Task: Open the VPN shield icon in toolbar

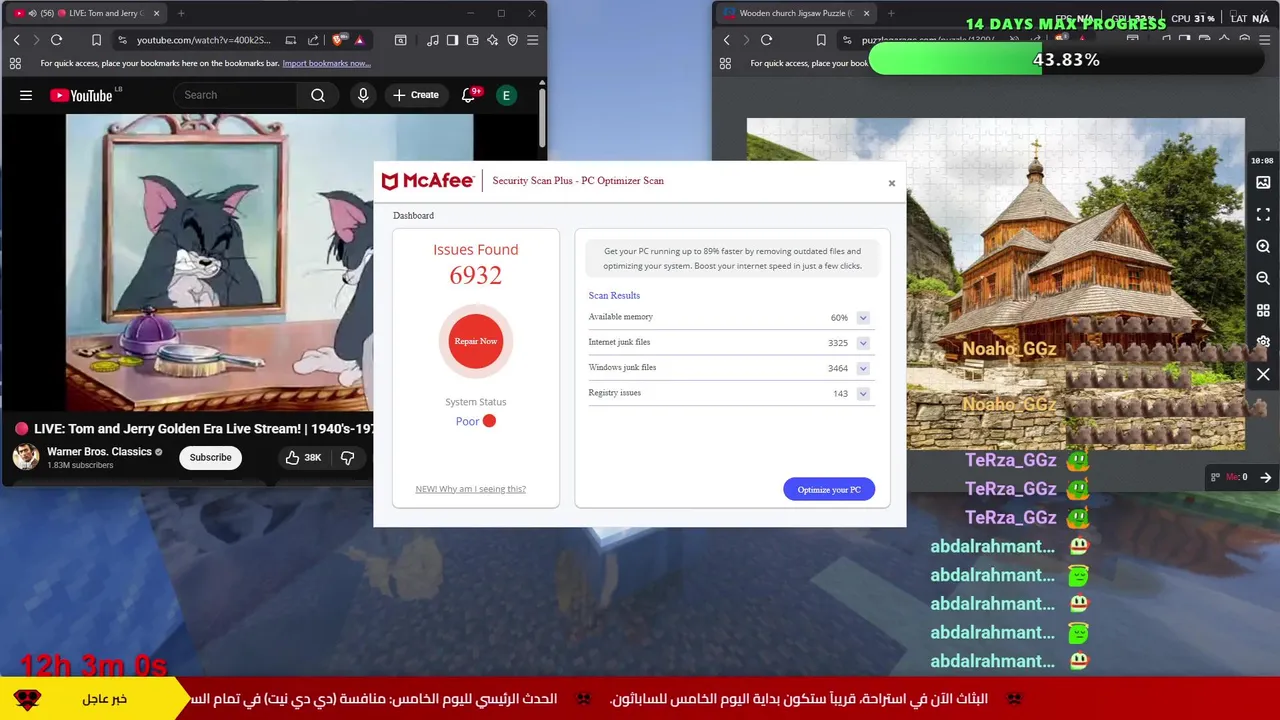Action: click(x=512, y=40)
